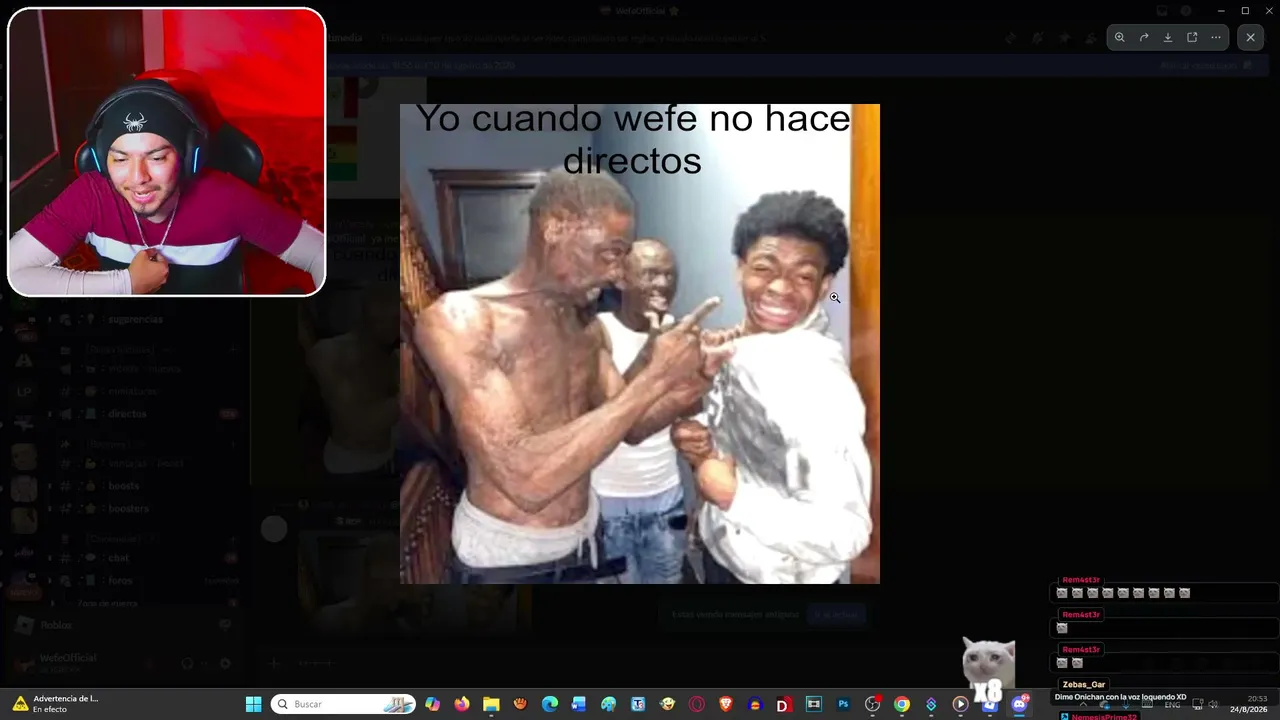The height and width of the screenshot is (720, 1280).
Task: Open the chat channel in Discord
Action: [118, 558]
